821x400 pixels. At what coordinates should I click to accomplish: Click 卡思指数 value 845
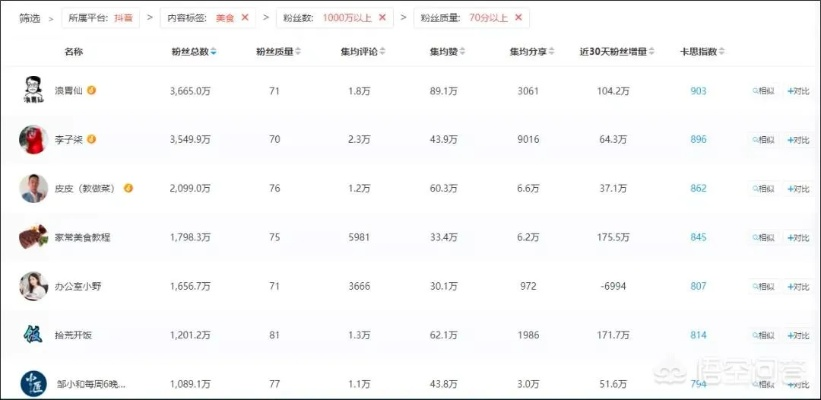(698, 238)
